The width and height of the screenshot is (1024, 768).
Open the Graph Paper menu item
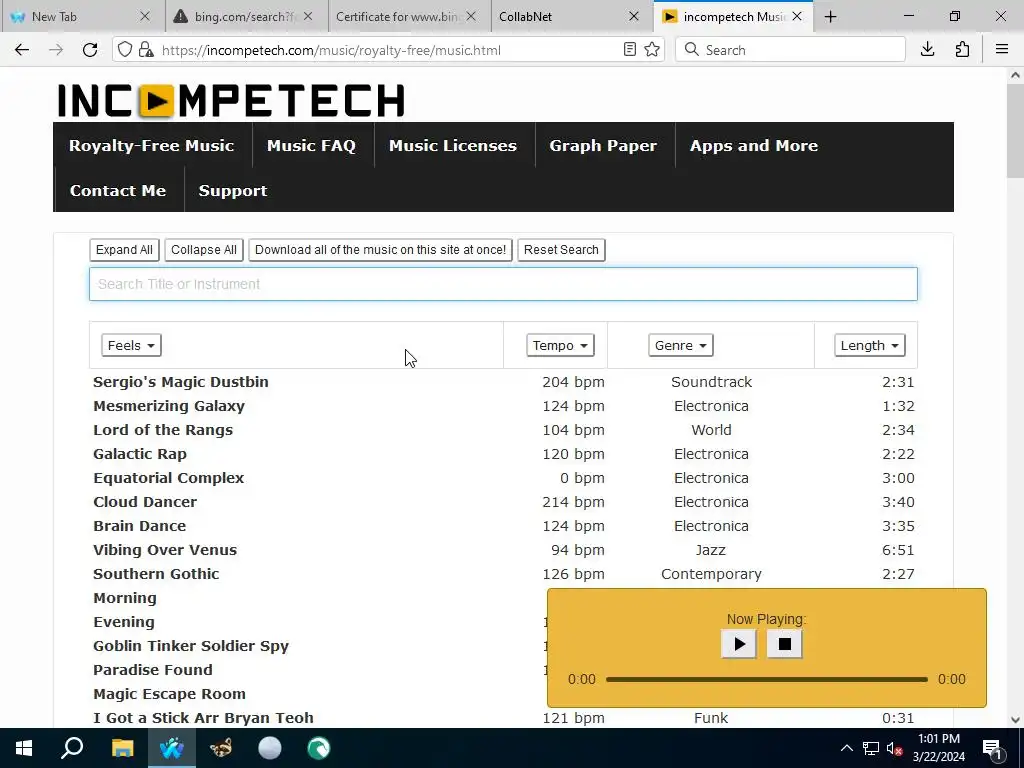[603, 146]
